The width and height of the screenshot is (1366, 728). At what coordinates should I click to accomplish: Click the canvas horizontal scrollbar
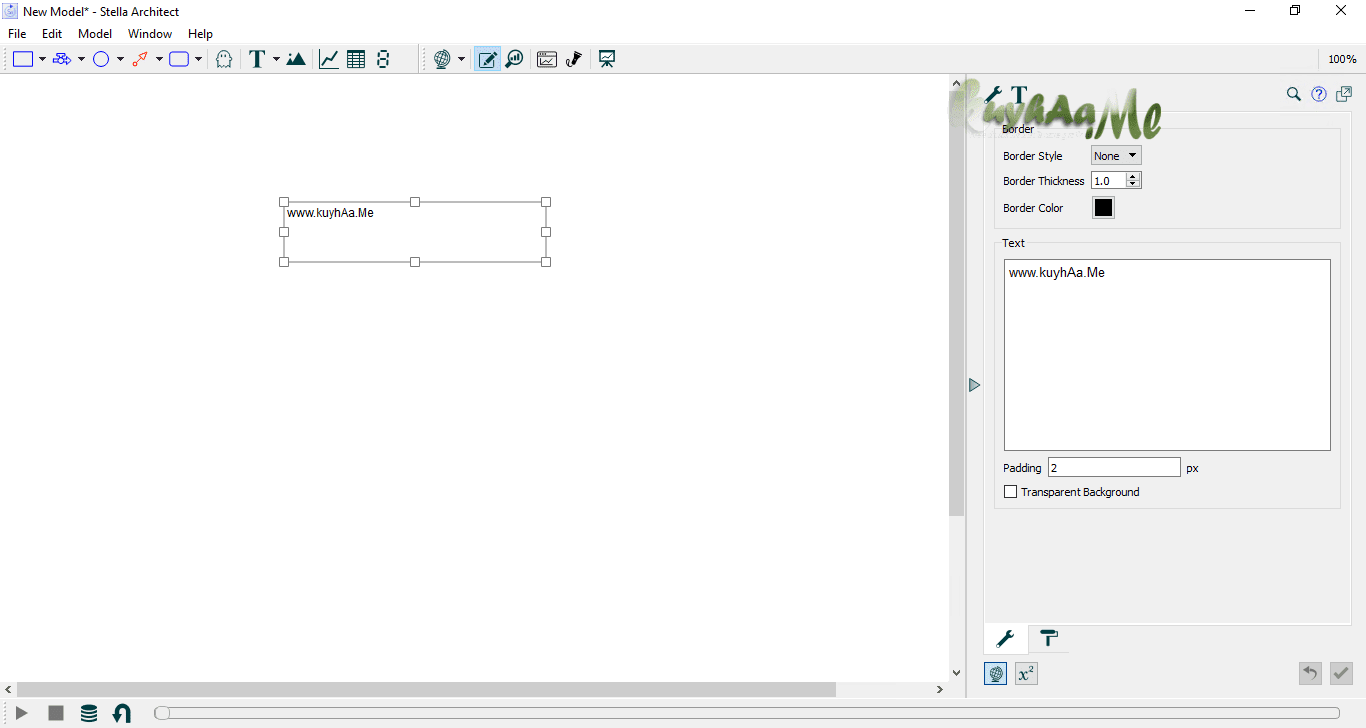[426, 690]
